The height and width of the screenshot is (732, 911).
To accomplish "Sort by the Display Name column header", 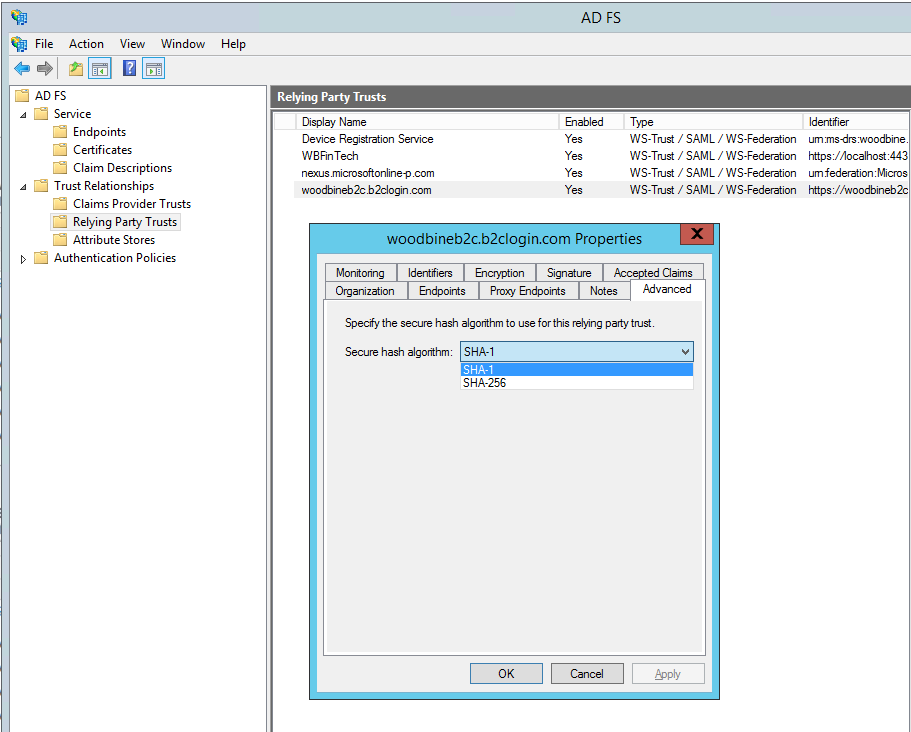I will [427, 121].
